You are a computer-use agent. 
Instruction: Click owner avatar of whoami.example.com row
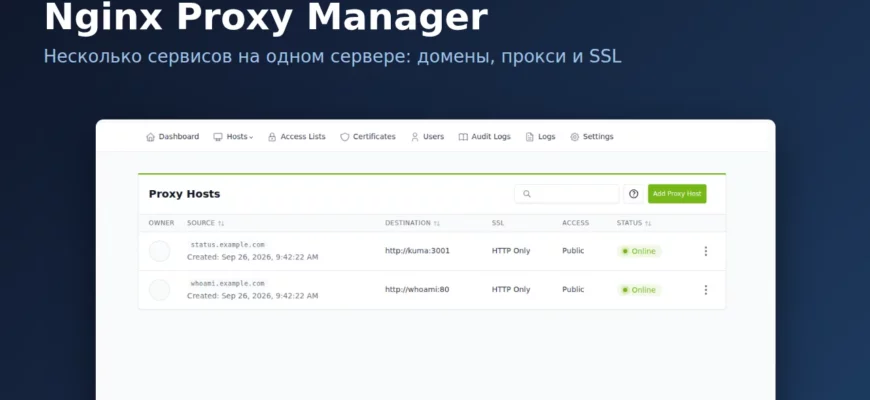159,290
